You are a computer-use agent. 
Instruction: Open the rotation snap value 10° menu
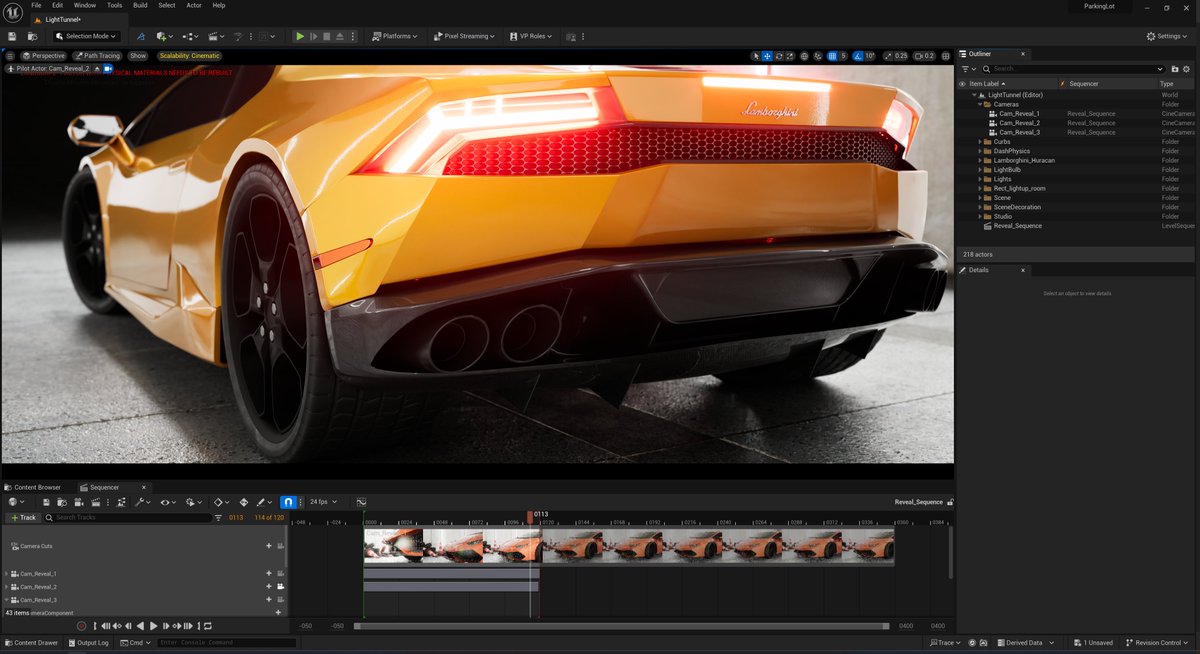click(870, 56)
